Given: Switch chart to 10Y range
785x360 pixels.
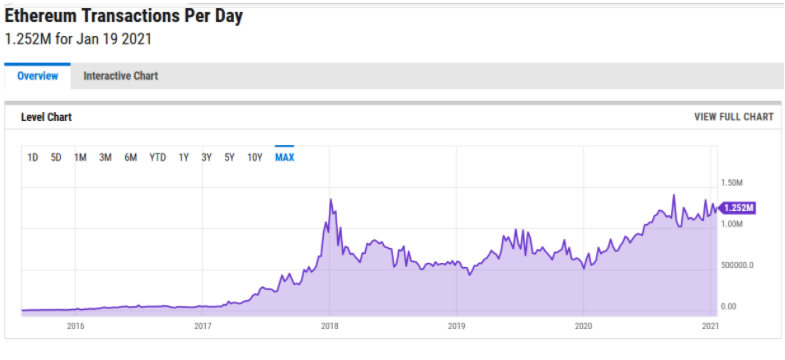Looking at the screenshot, I should coord(255,157).
